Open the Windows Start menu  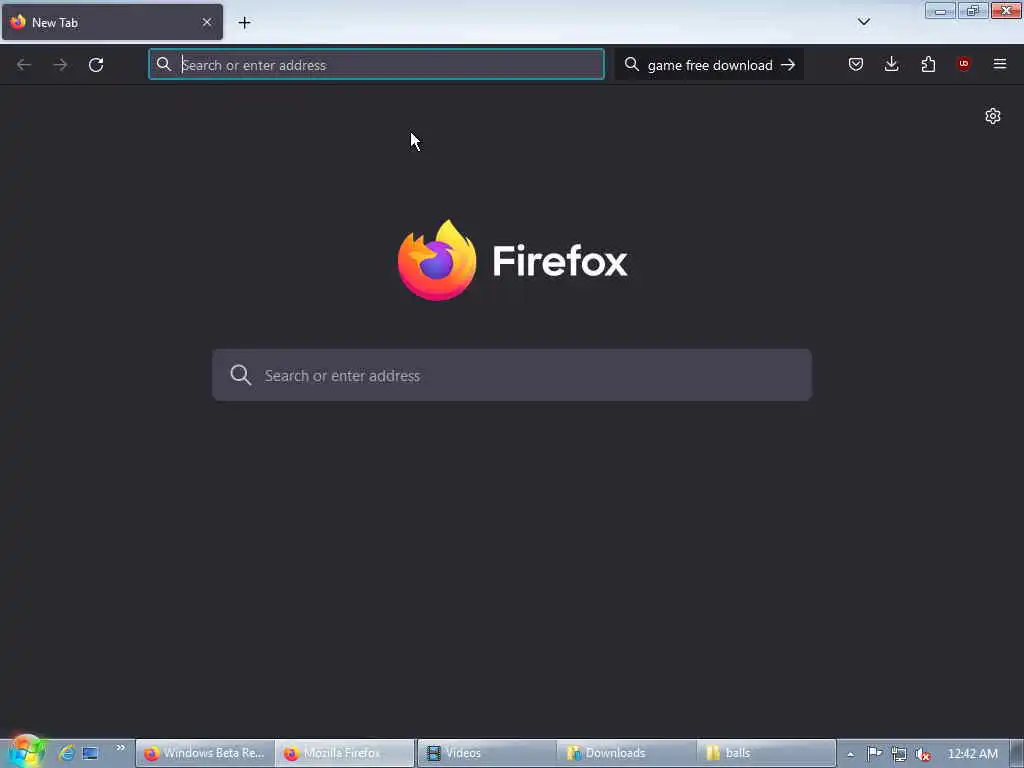[x=25, y=751]
